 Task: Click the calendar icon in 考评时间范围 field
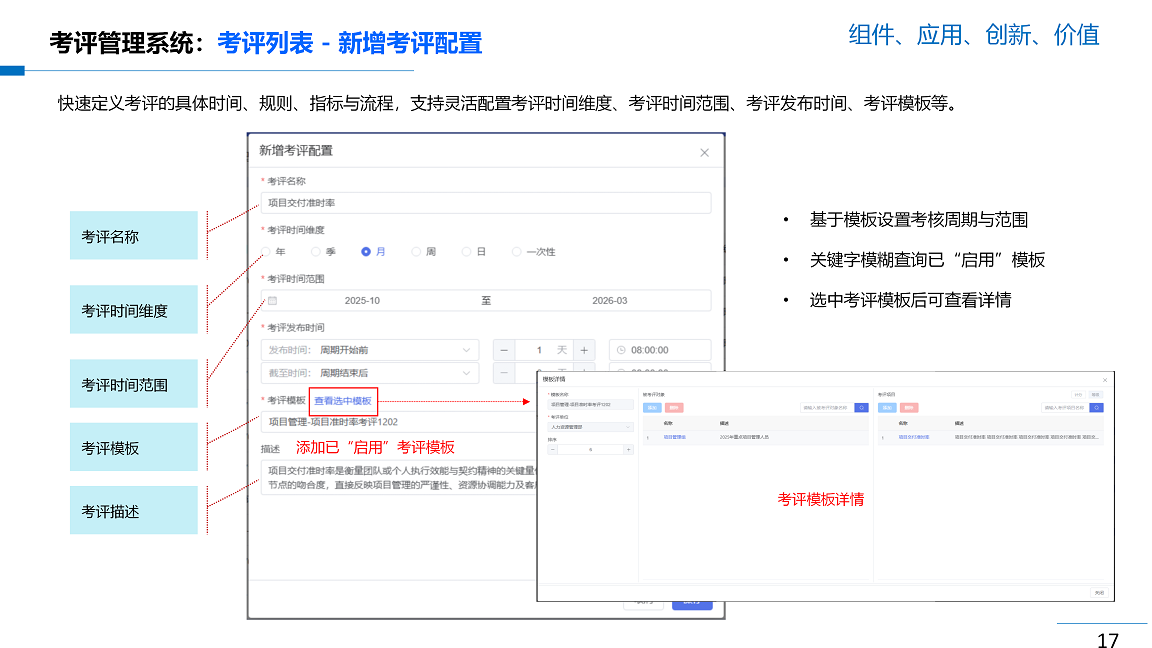[x=272, y=301]
